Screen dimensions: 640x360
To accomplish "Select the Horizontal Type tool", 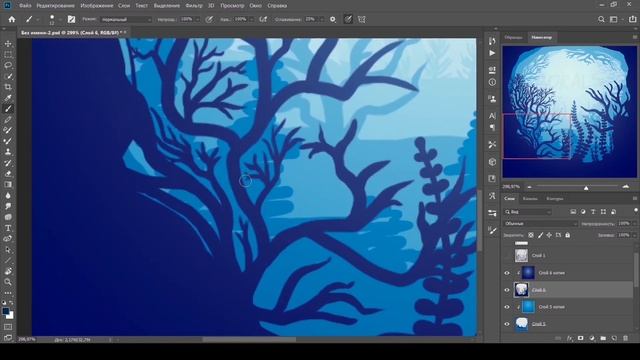I will point(8,228).
